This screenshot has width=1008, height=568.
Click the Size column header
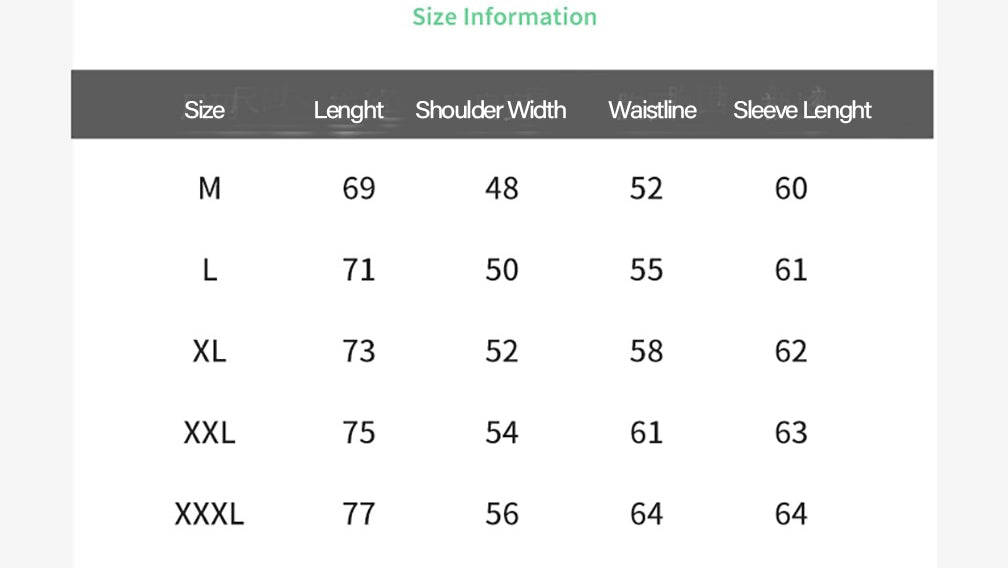tap(204, 110)
